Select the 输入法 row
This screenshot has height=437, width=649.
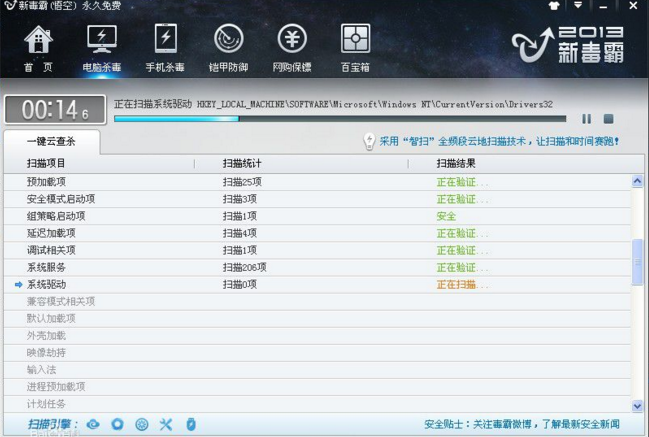pos(317,370)
